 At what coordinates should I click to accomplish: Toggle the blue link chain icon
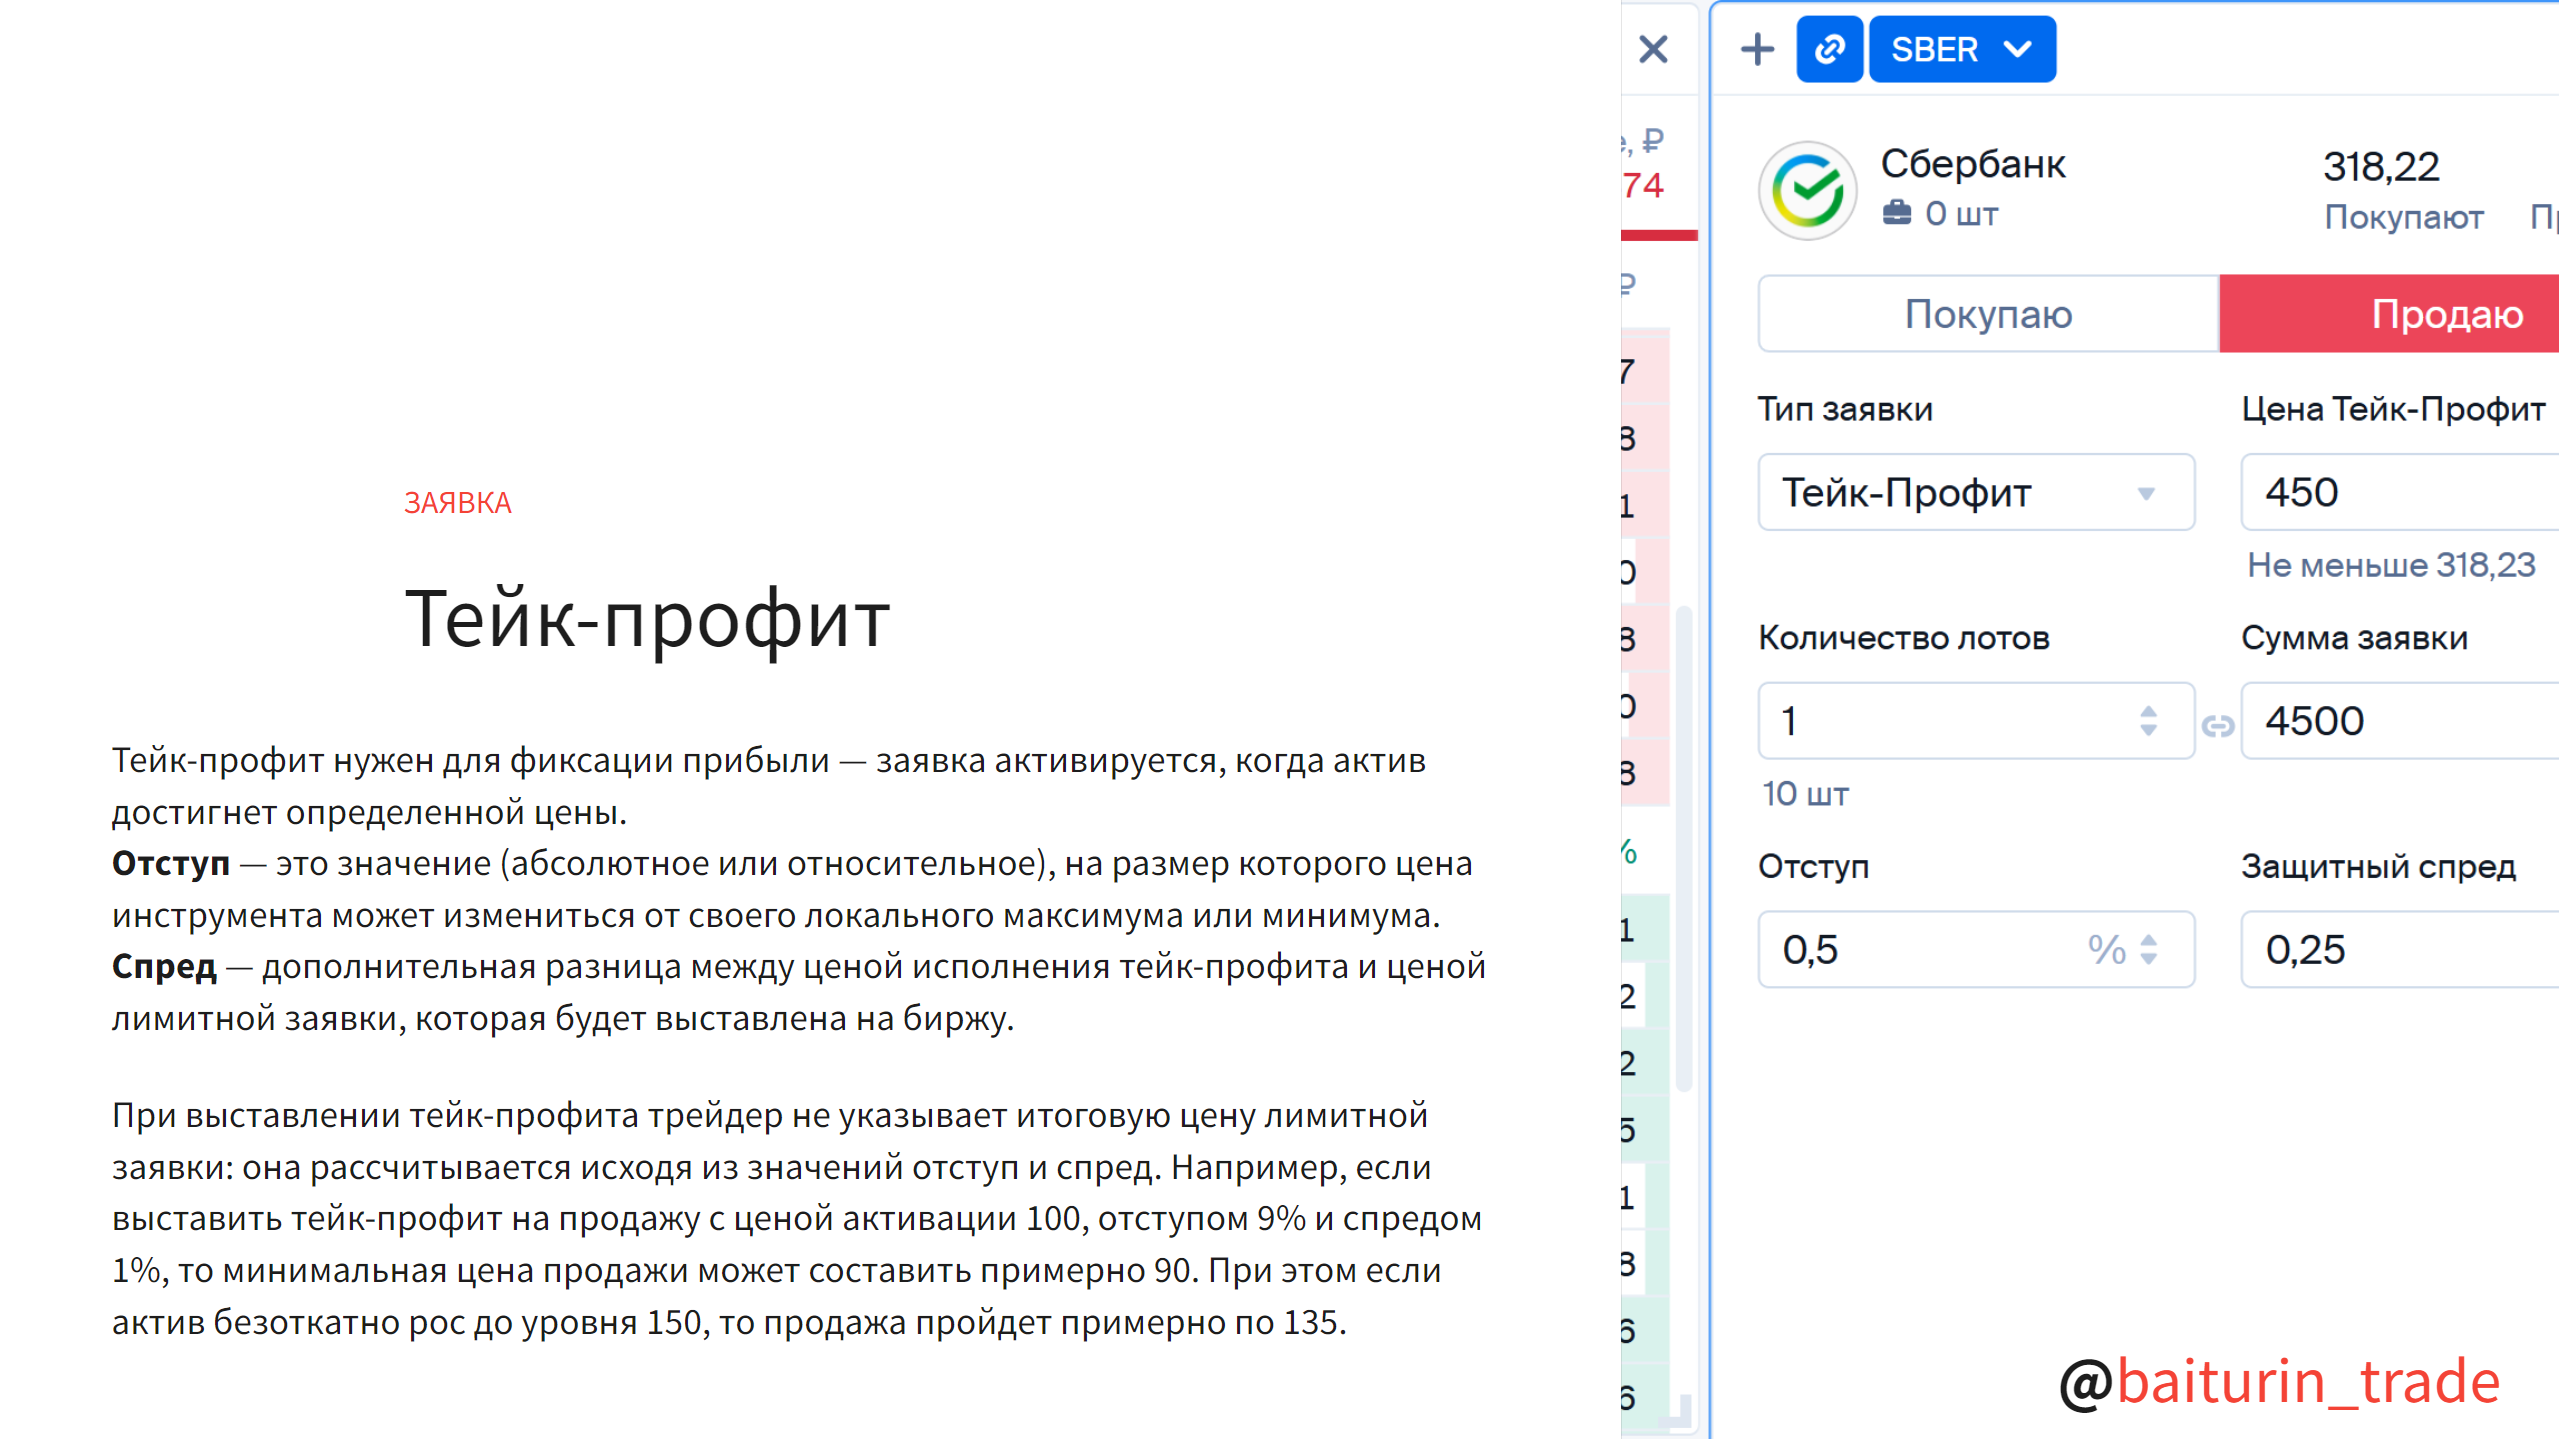click(x=1829, y=49)
